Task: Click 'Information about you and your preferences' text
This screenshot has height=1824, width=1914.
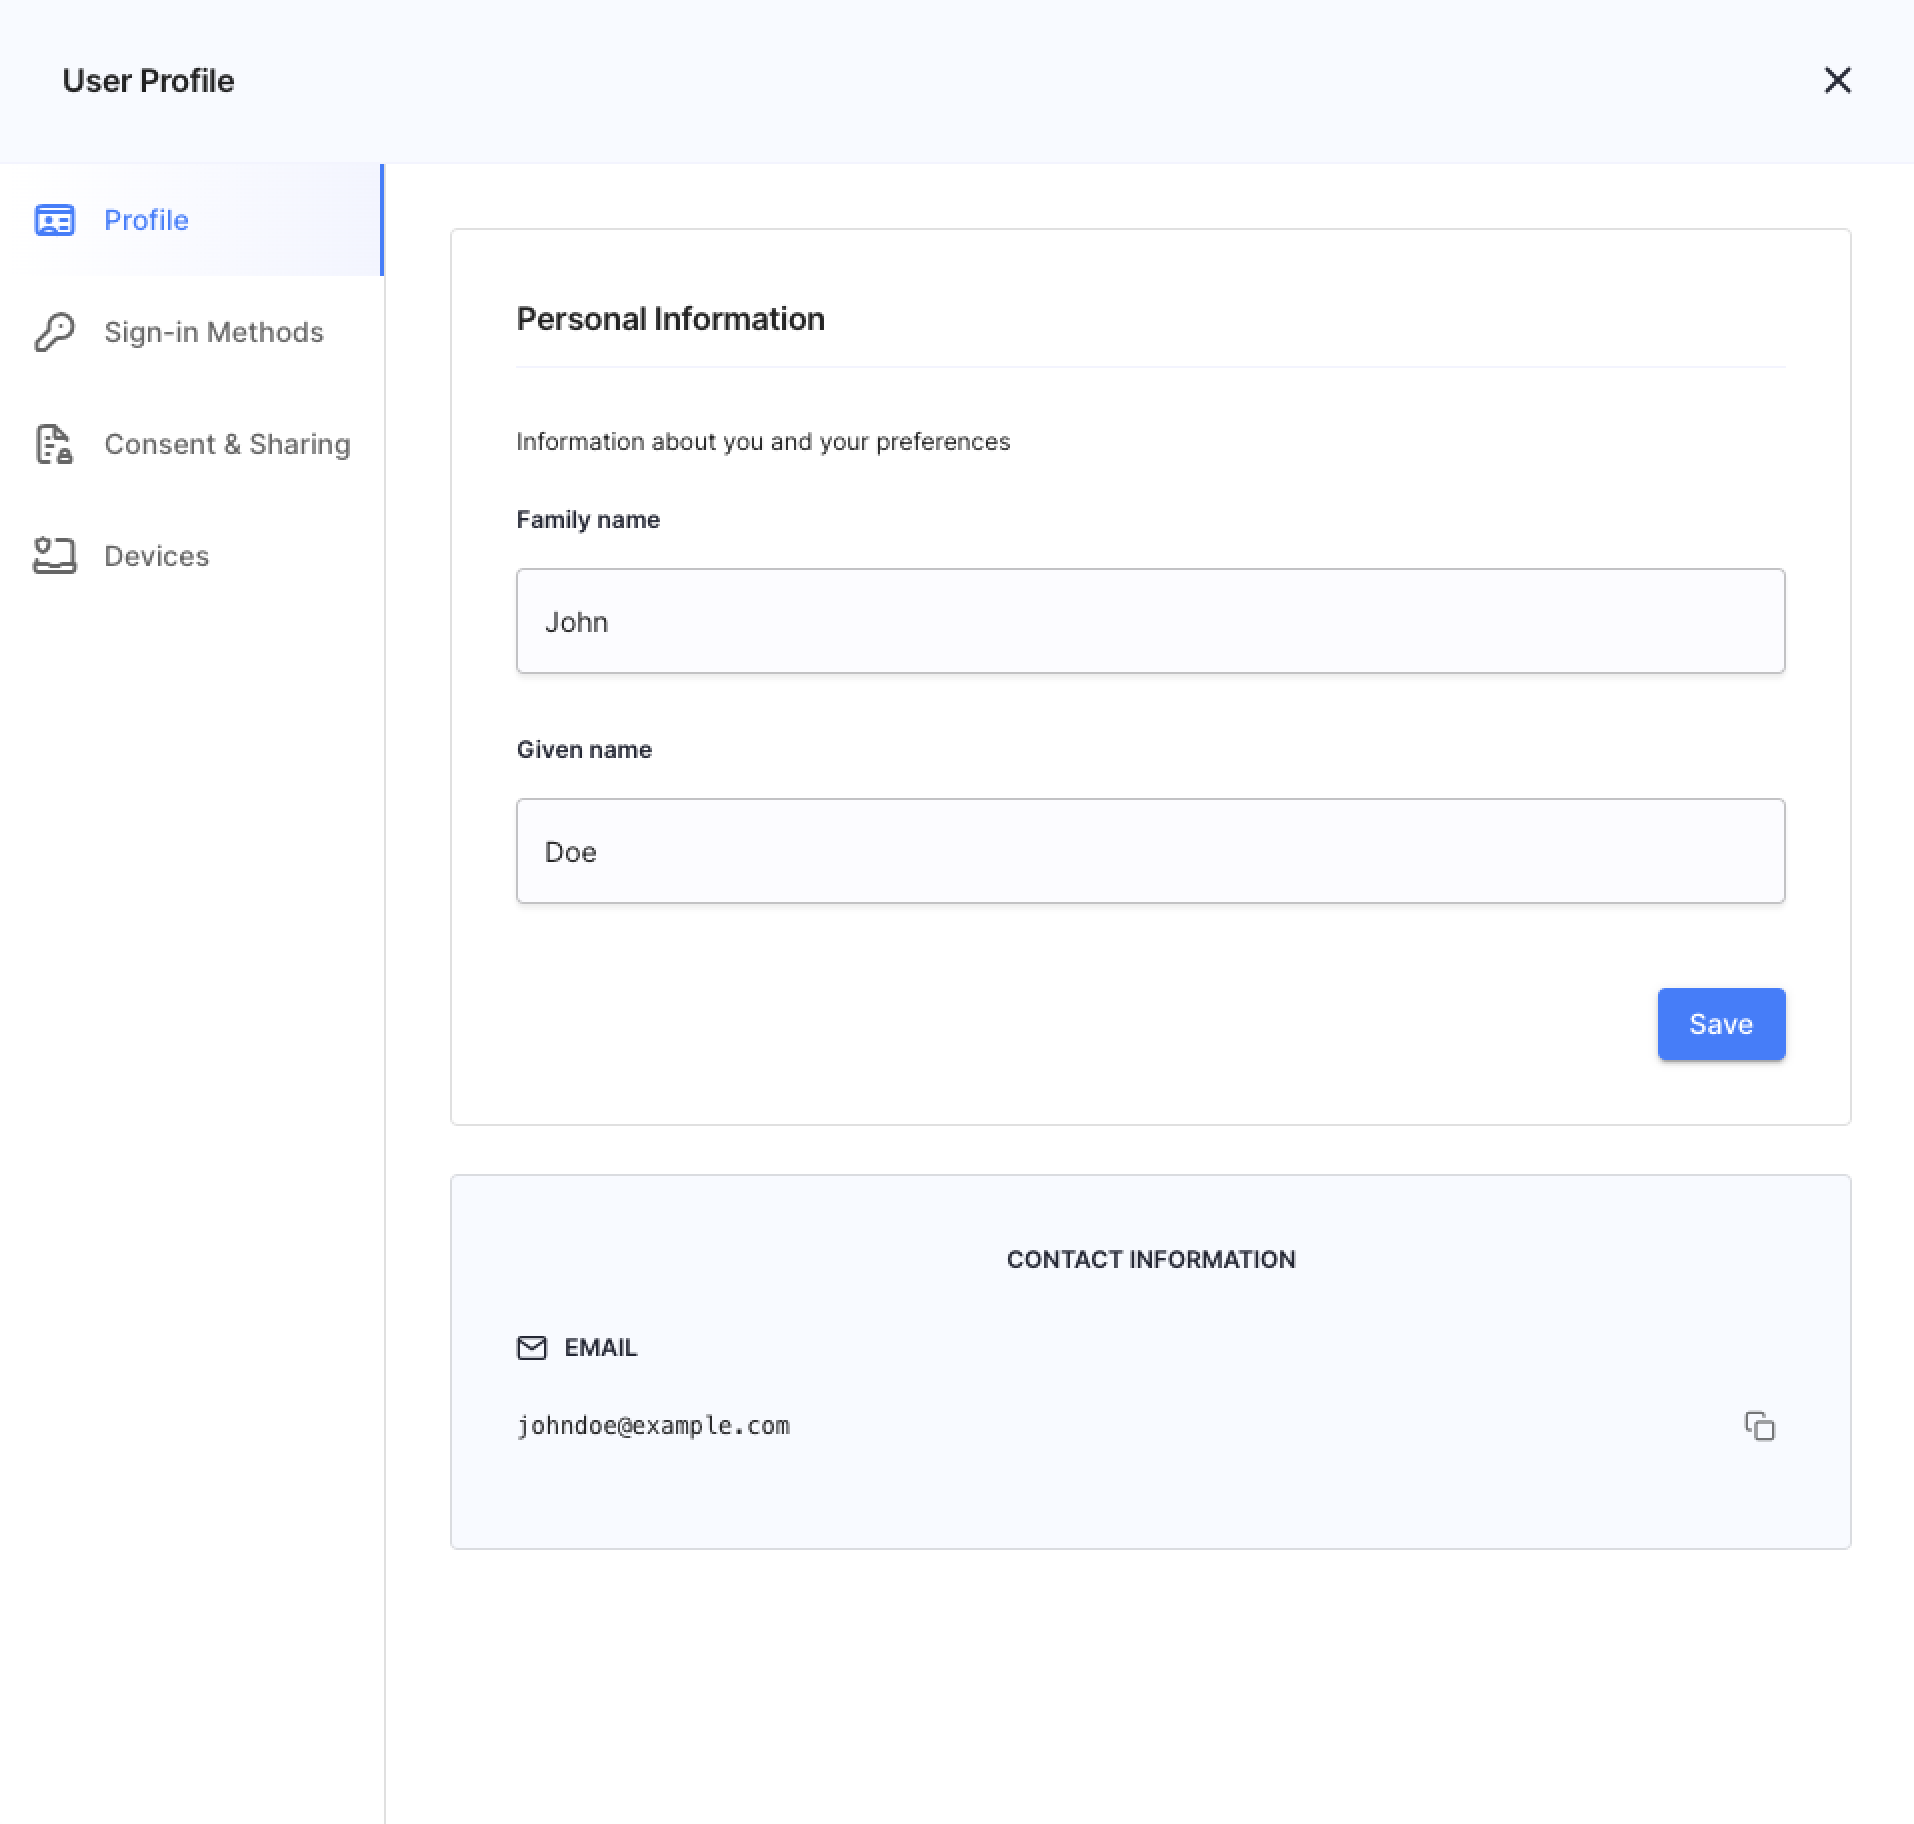Action: click(x=763, y=442)
